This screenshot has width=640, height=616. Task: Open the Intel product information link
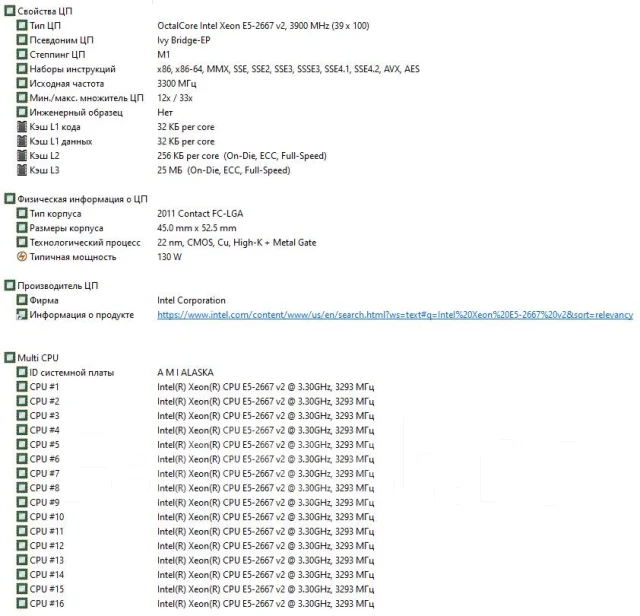395,315
